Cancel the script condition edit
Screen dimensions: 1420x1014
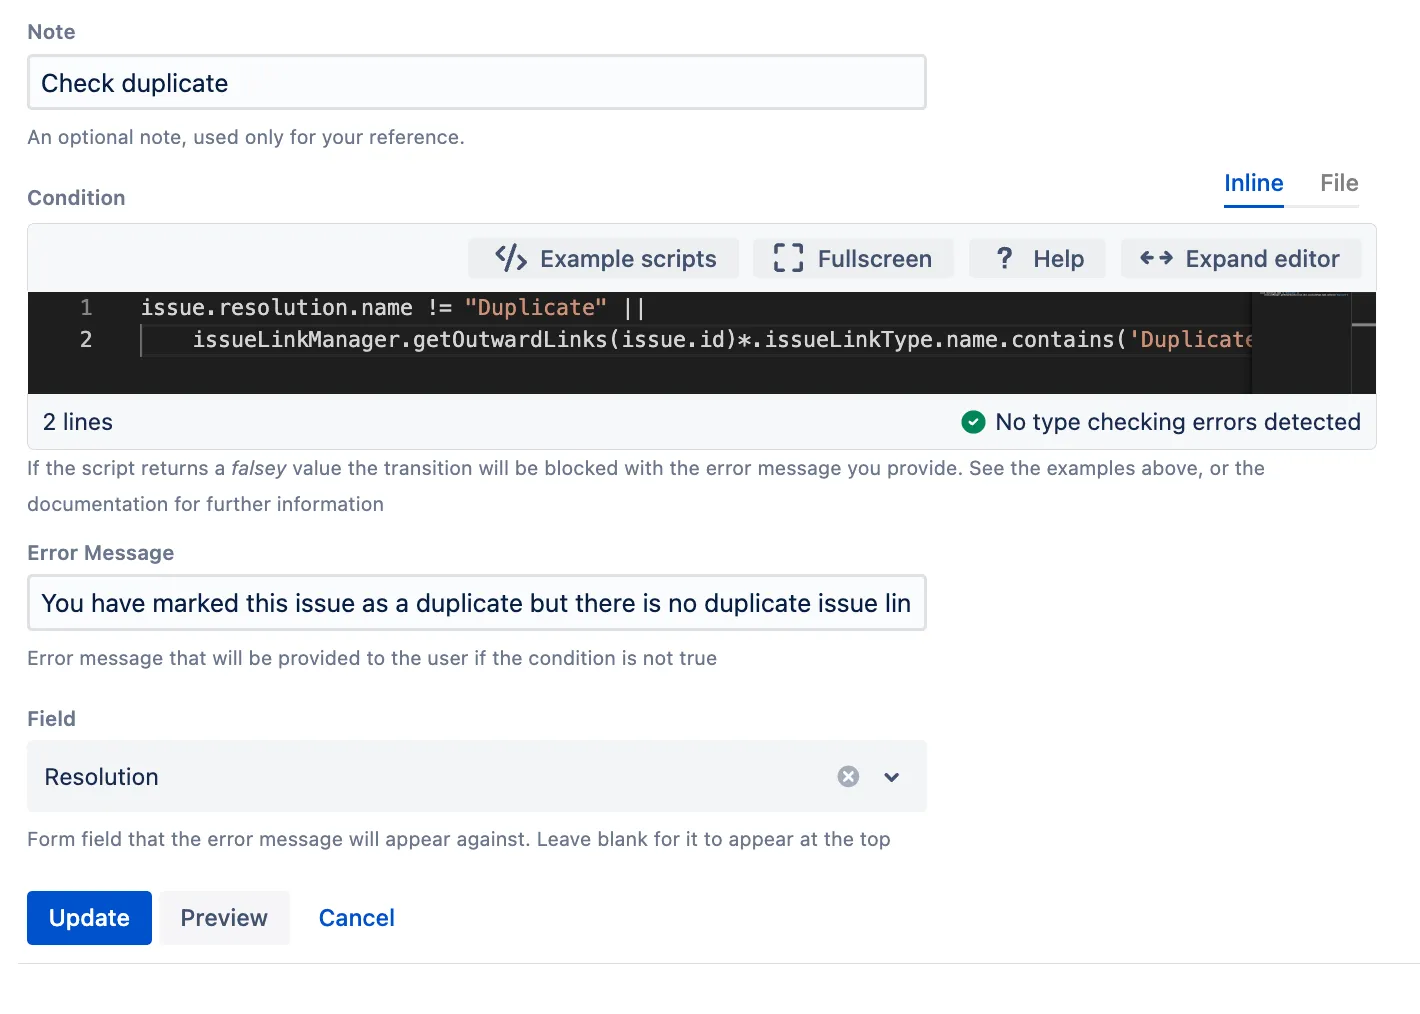click(357, 918)
